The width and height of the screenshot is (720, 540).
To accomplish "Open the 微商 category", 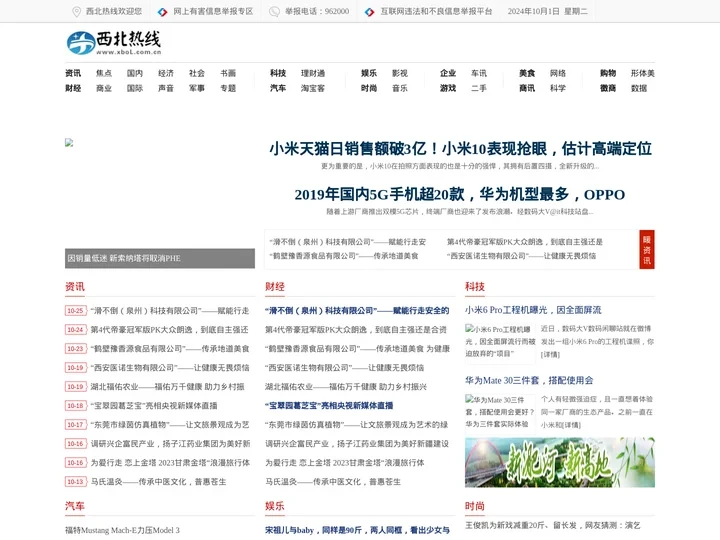I will click(x=608, y=88).
